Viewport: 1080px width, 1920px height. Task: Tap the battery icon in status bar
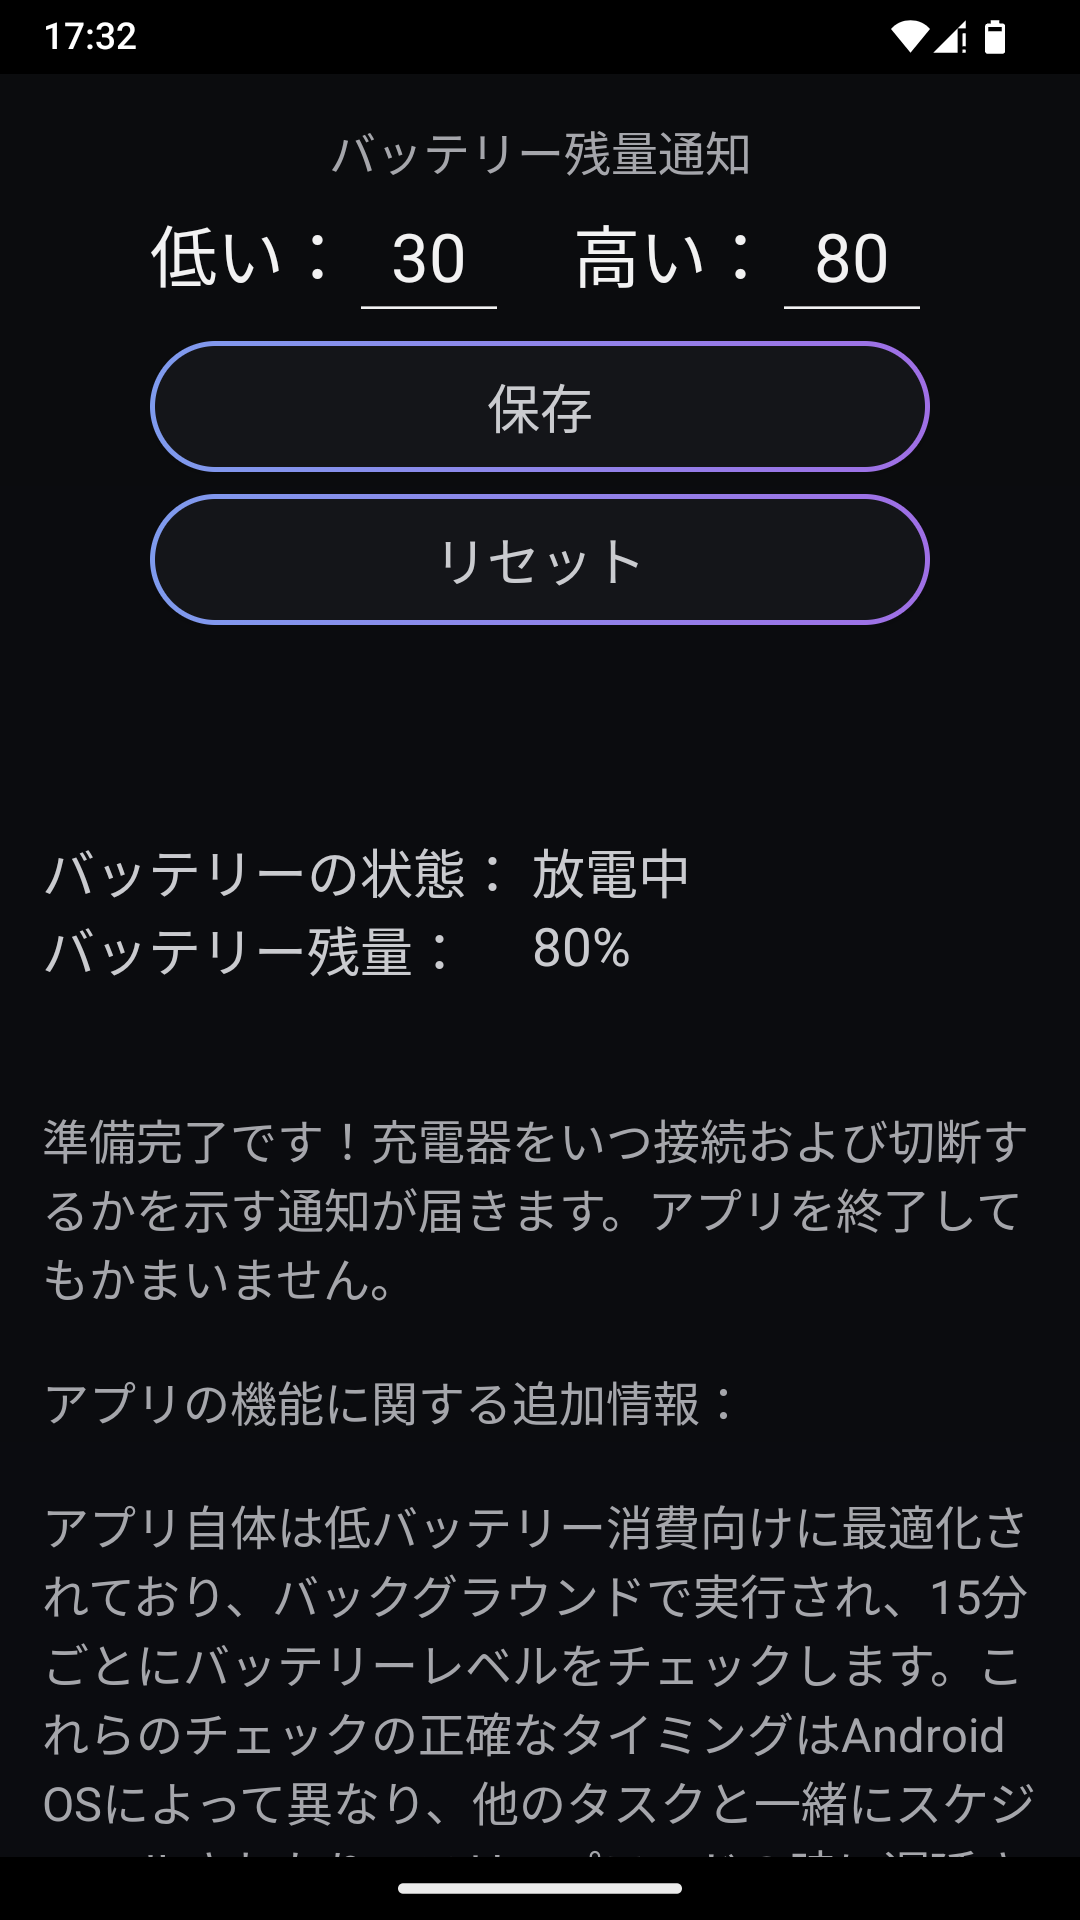click(994, 37)
